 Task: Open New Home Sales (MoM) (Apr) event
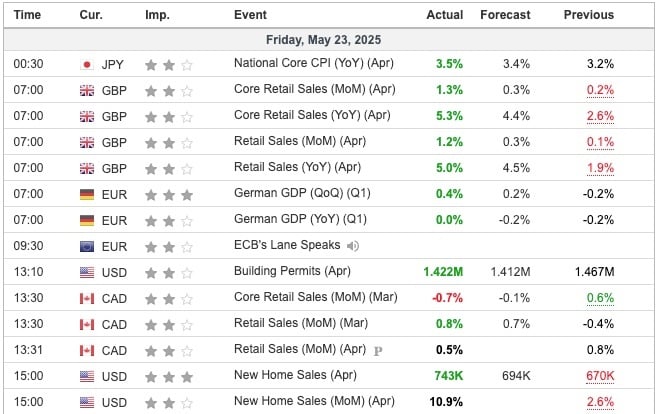click(x=314, y=401)
